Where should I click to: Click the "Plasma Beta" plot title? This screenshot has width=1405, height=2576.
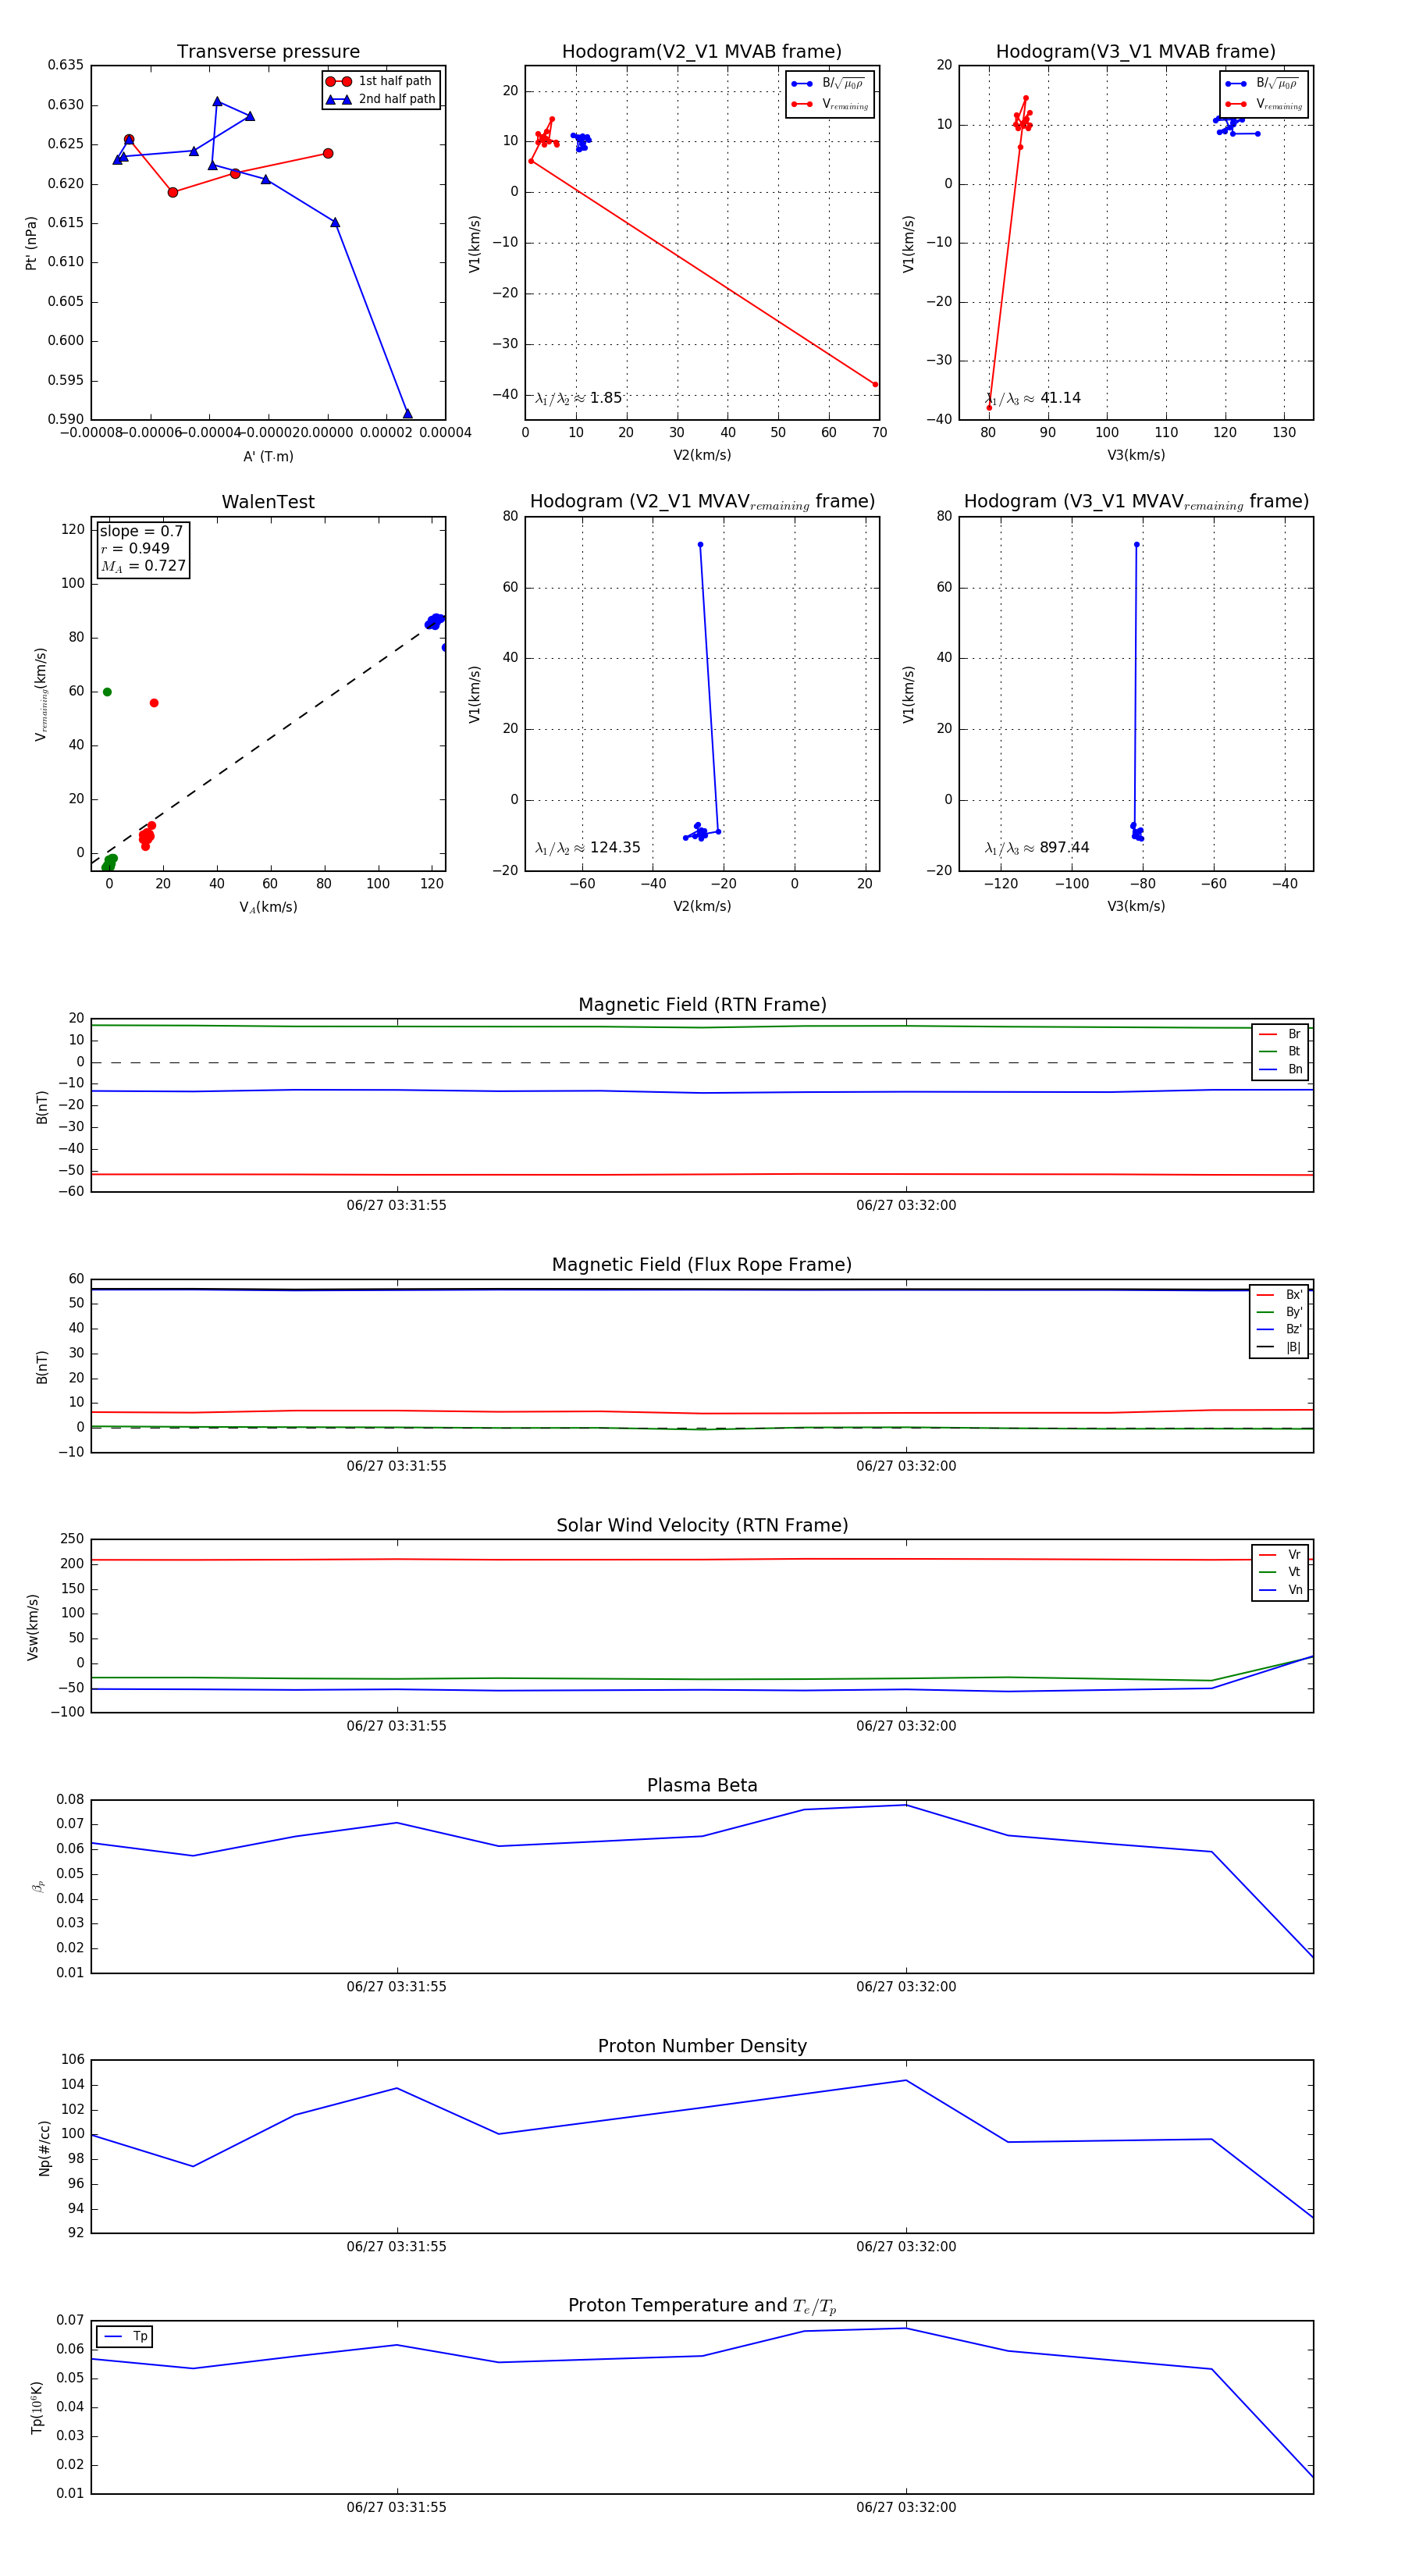(702, 1785)
